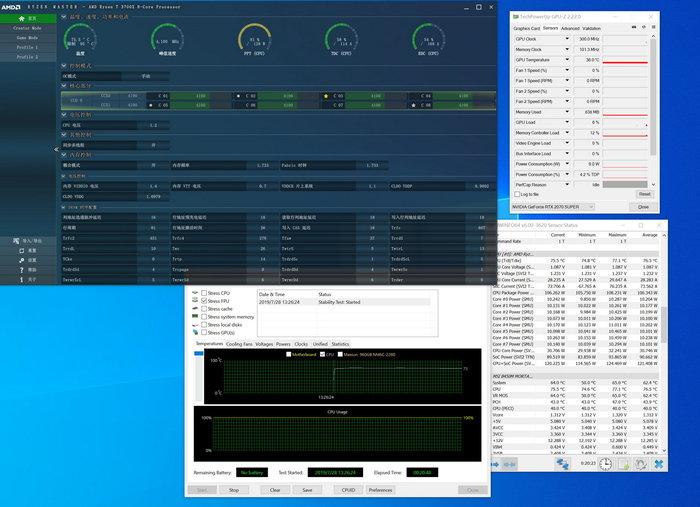Open the Ryzen Master Home view

point(28,18)
